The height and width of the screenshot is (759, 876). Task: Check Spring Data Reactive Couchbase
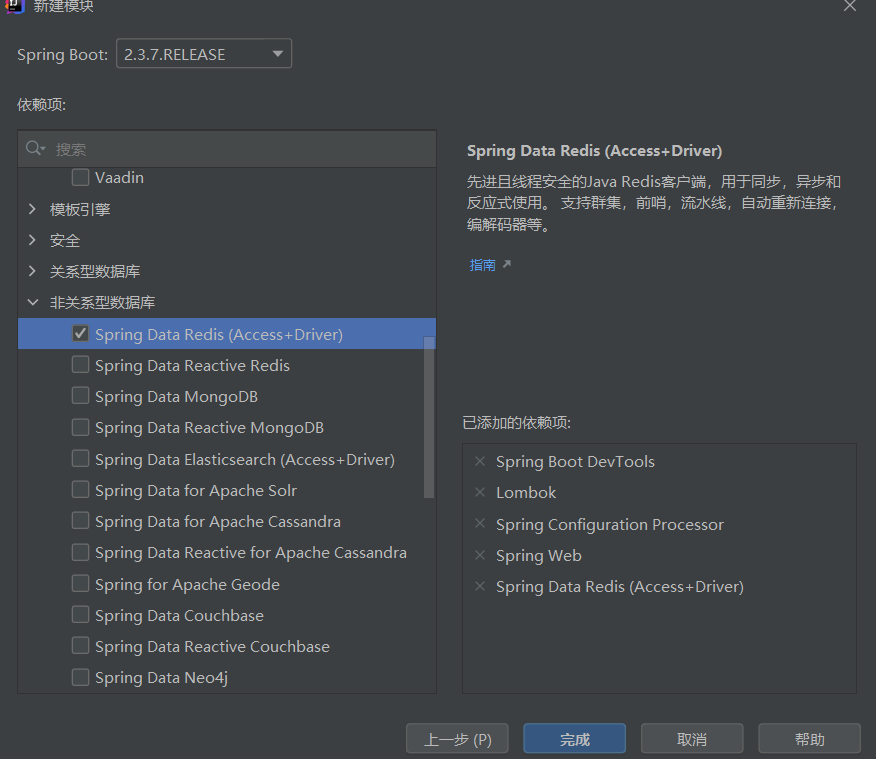coord(80,646)
